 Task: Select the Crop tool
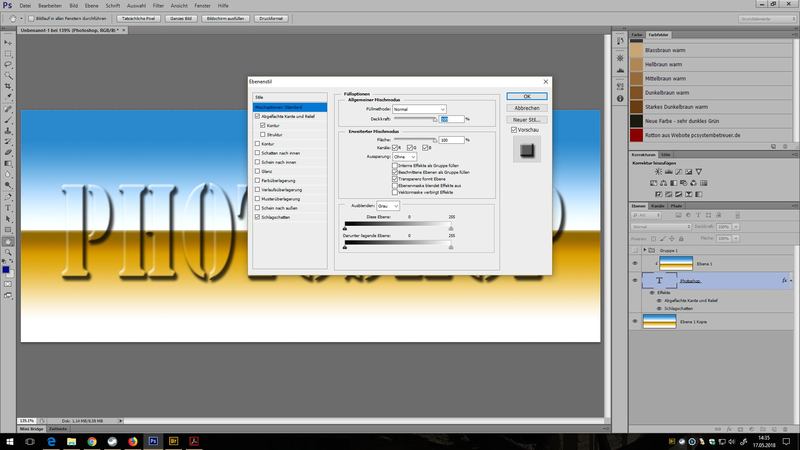point(8,86)
